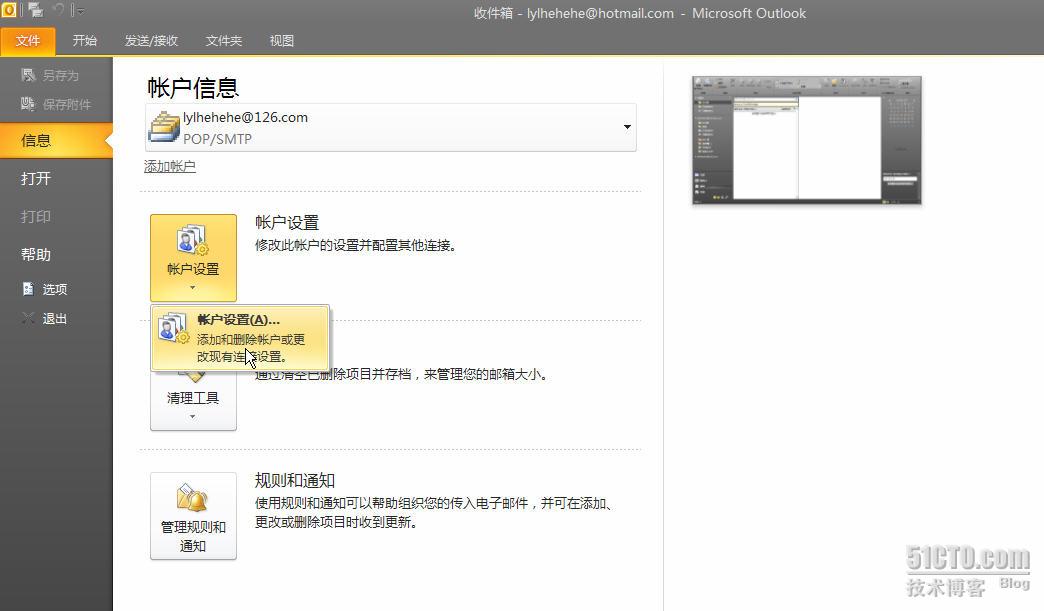The width and height of the screenshot is (1044, 611).
Task: Click the 添加帐户 link
Action: tap(170, 166)
